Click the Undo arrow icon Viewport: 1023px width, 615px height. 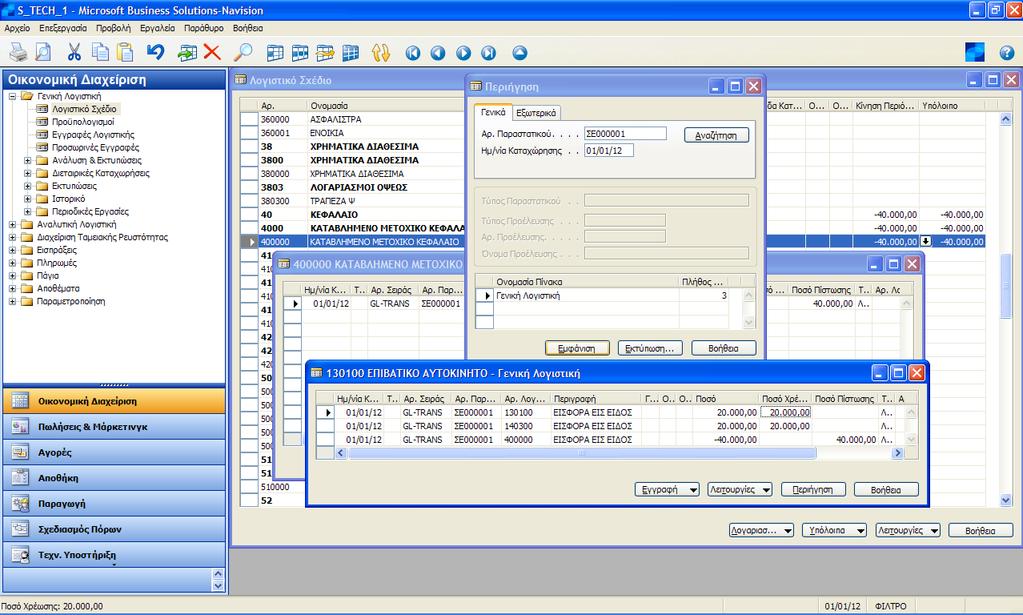[x=155, y=53]
